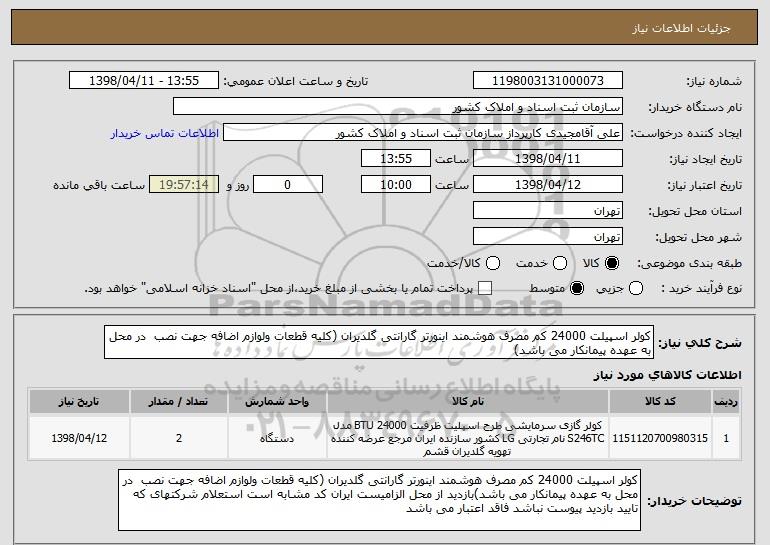This screenshot has width=770, height=545.
Task: Choose the متوسط purchase process option
Action: [x=577, y=288]
